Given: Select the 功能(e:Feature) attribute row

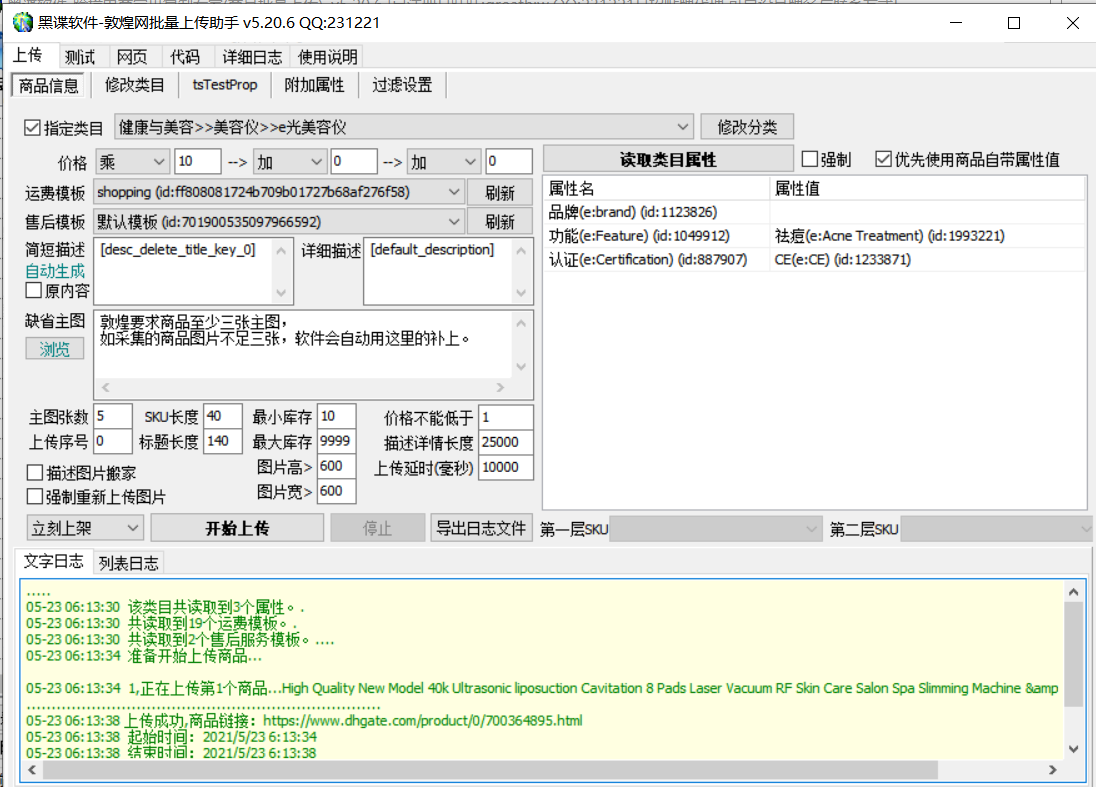Looking at the screenshot, I should coord(814,236).
